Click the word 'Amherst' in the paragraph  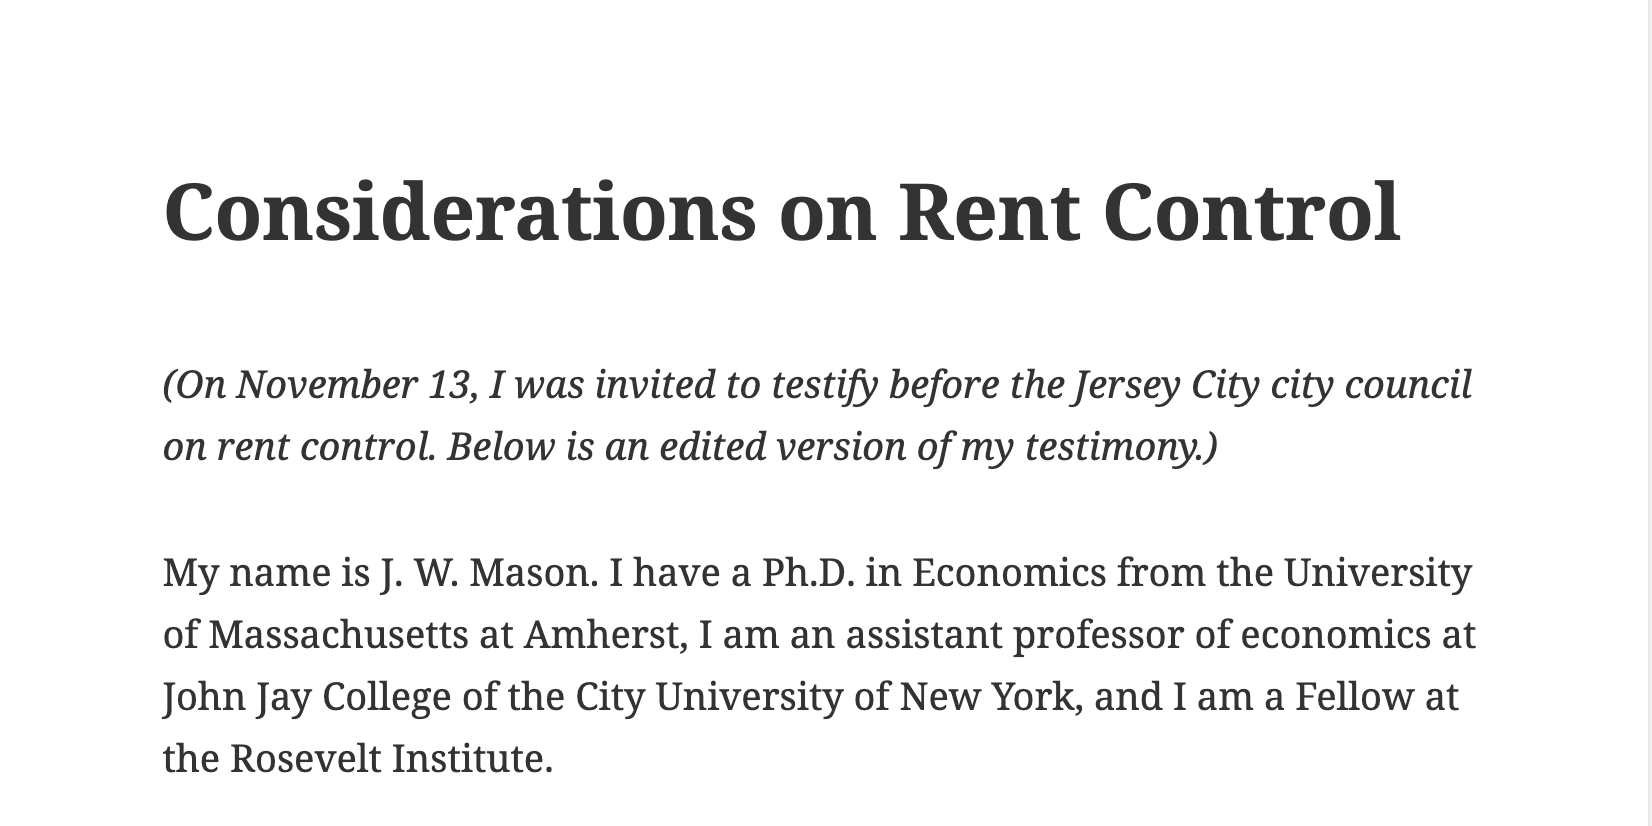coord(601,635)
